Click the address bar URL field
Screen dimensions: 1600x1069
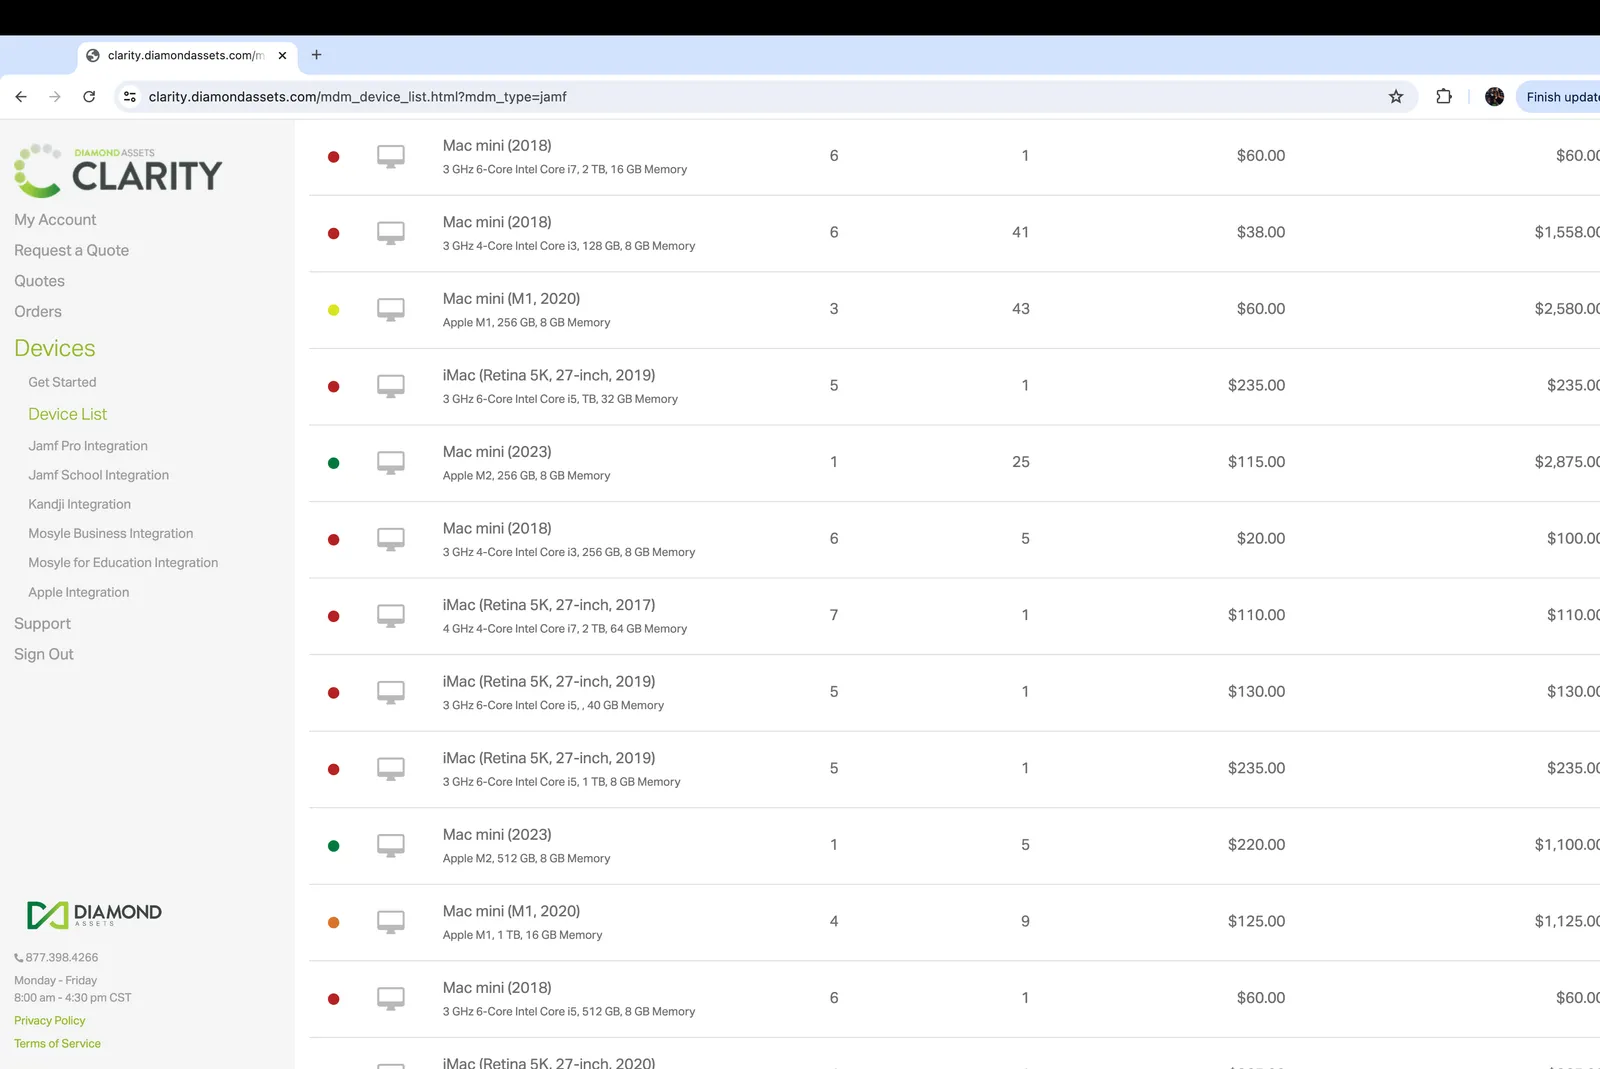pos(700,97)
